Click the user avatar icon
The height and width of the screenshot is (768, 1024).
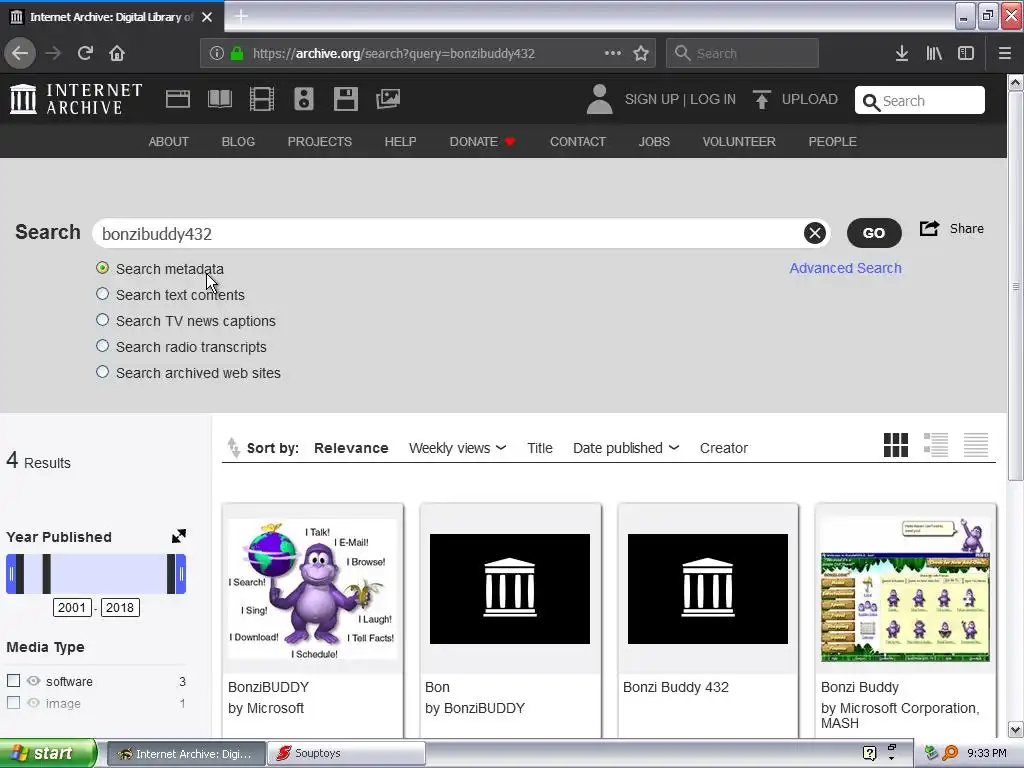tap(600, 99)
